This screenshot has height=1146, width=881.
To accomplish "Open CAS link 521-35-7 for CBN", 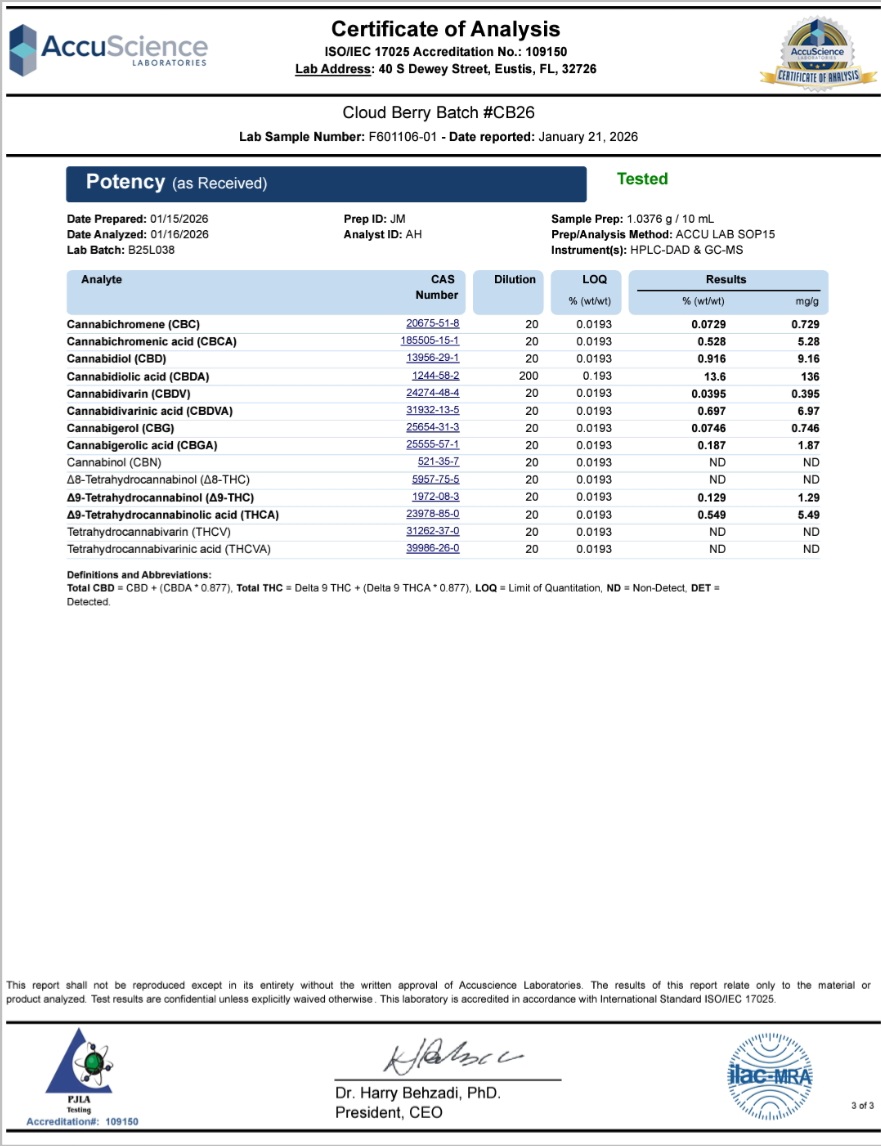I will [439, 462].
